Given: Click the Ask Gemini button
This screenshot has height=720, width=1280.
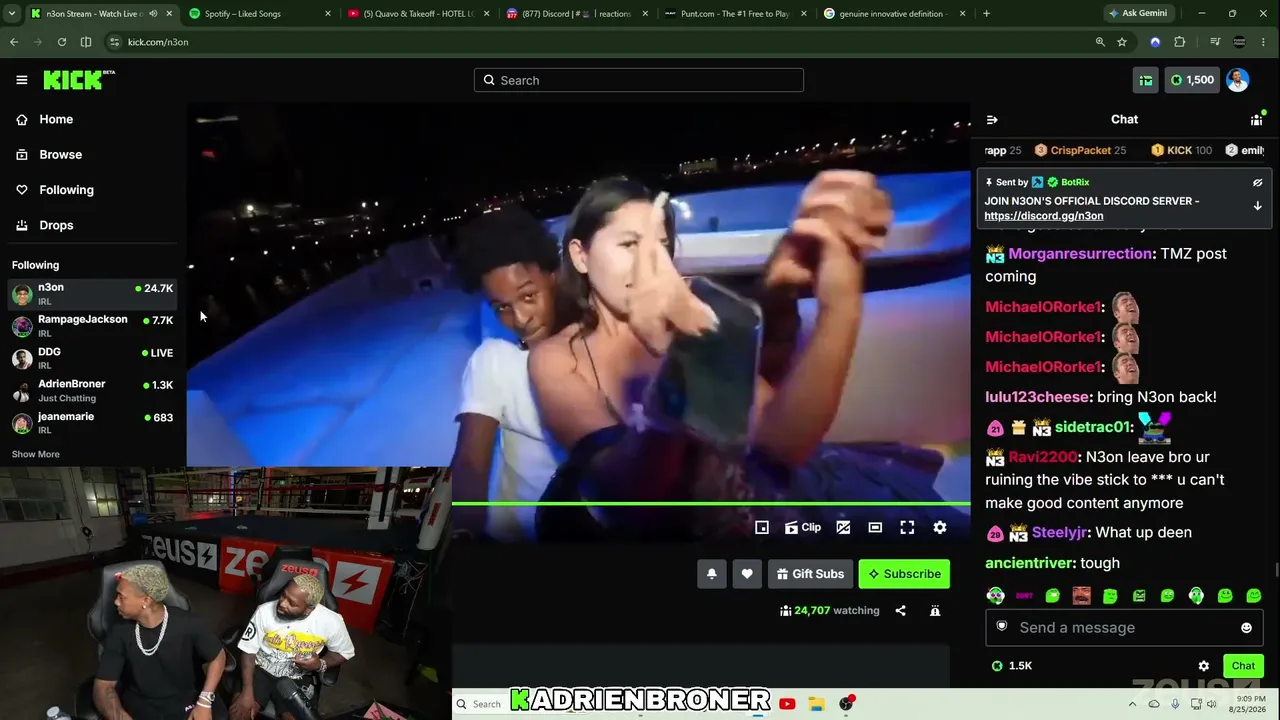Looking at the screenshot, I should click(1139, 14).
